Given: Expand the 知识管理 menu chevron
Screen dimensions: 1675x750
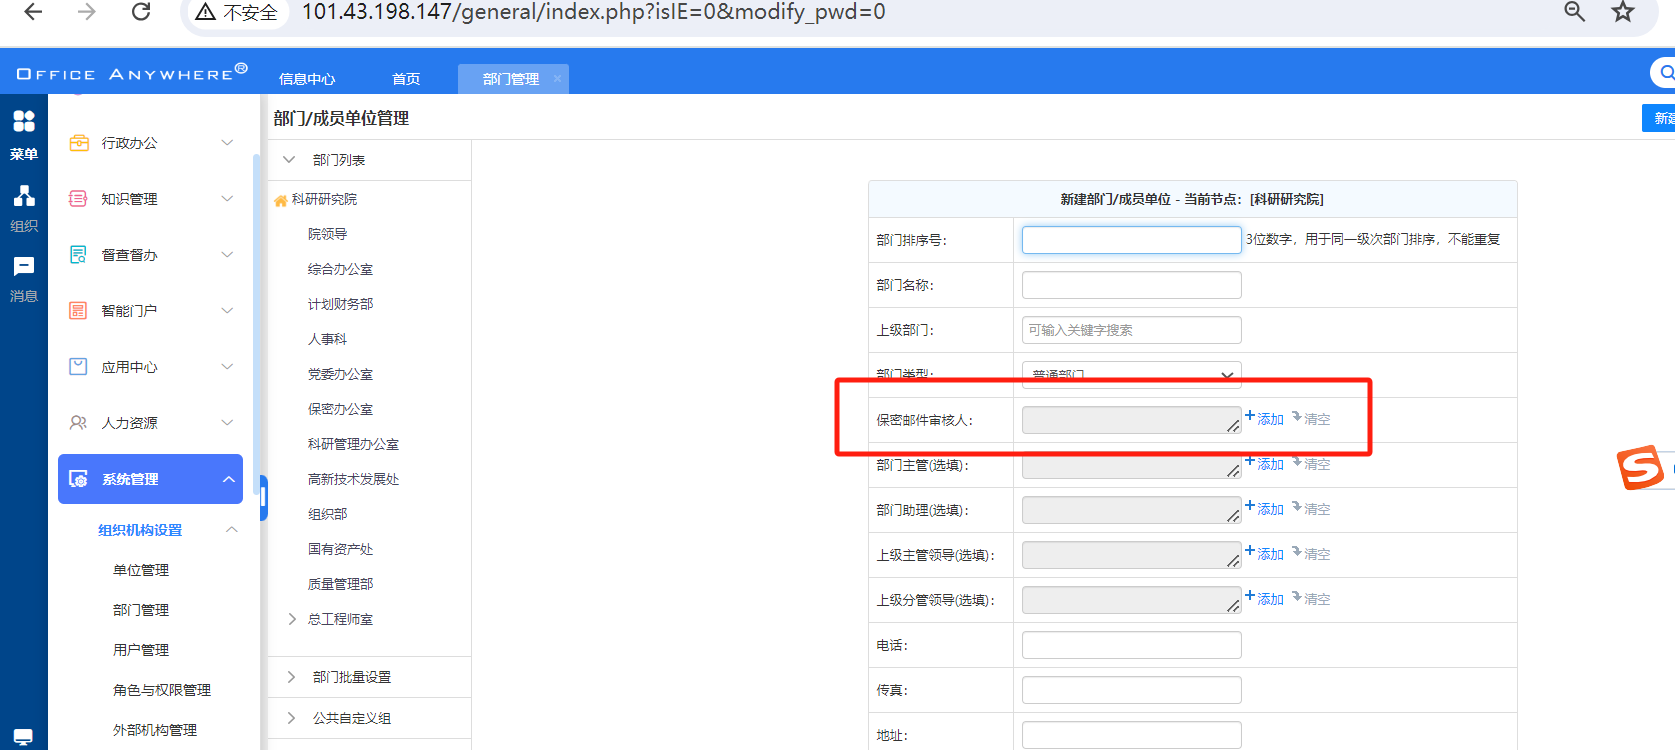Looking at the screenshot, I should [x=227, y=199].
